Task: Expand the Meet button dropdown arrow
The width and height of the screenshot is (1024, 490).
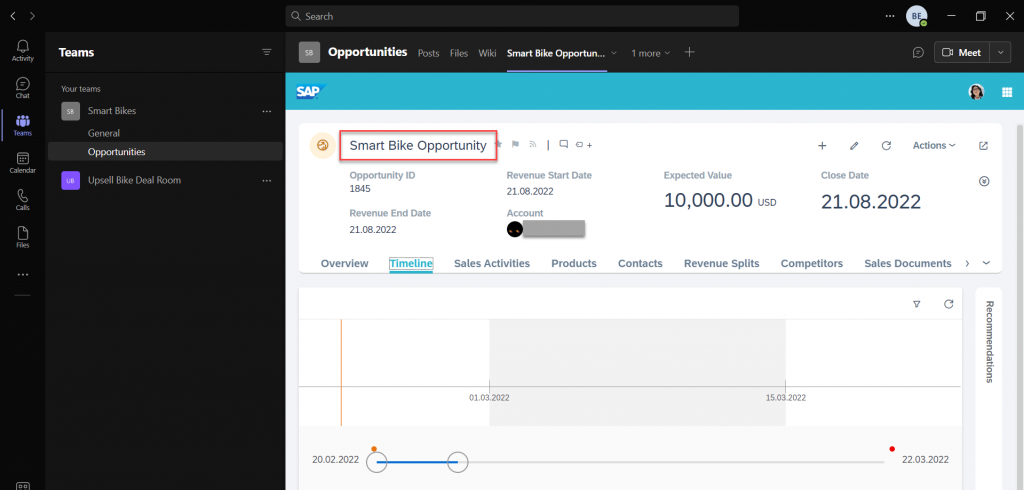Action: coord(1001,53)
